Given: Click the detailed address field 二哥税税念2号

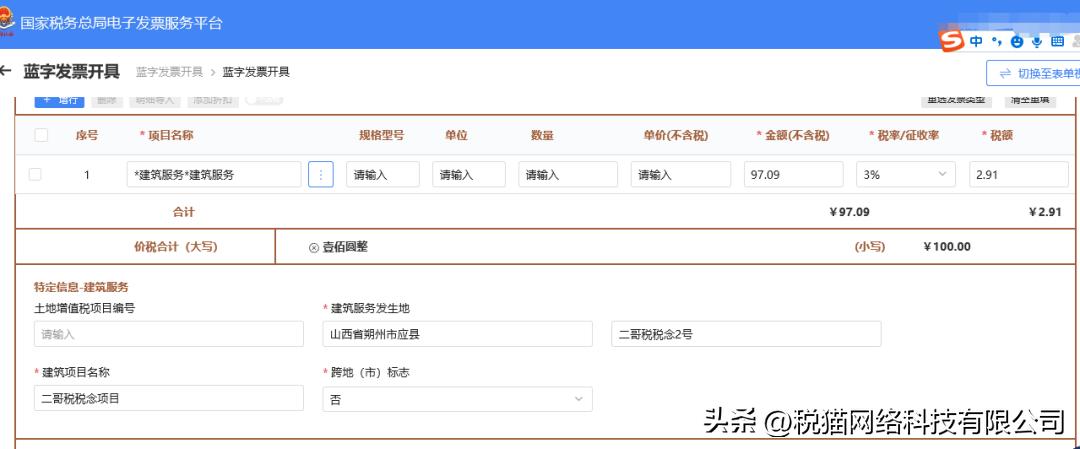Looking at the screenshot, I should 746,334.
